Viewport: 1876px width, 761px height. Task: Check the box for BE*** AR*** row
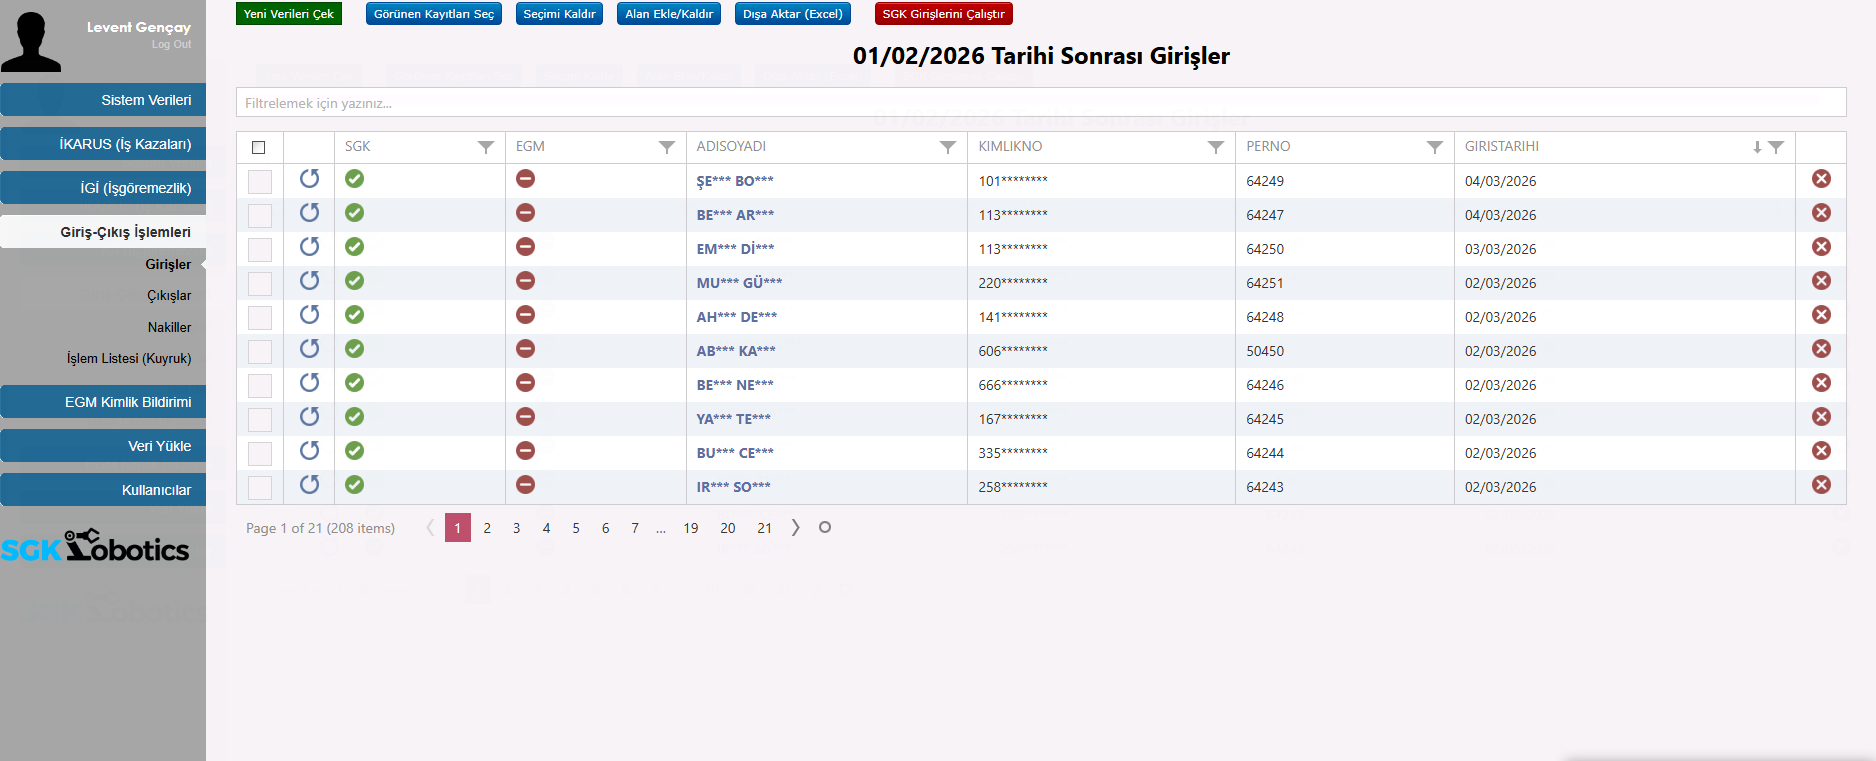(x=260, y=215)
